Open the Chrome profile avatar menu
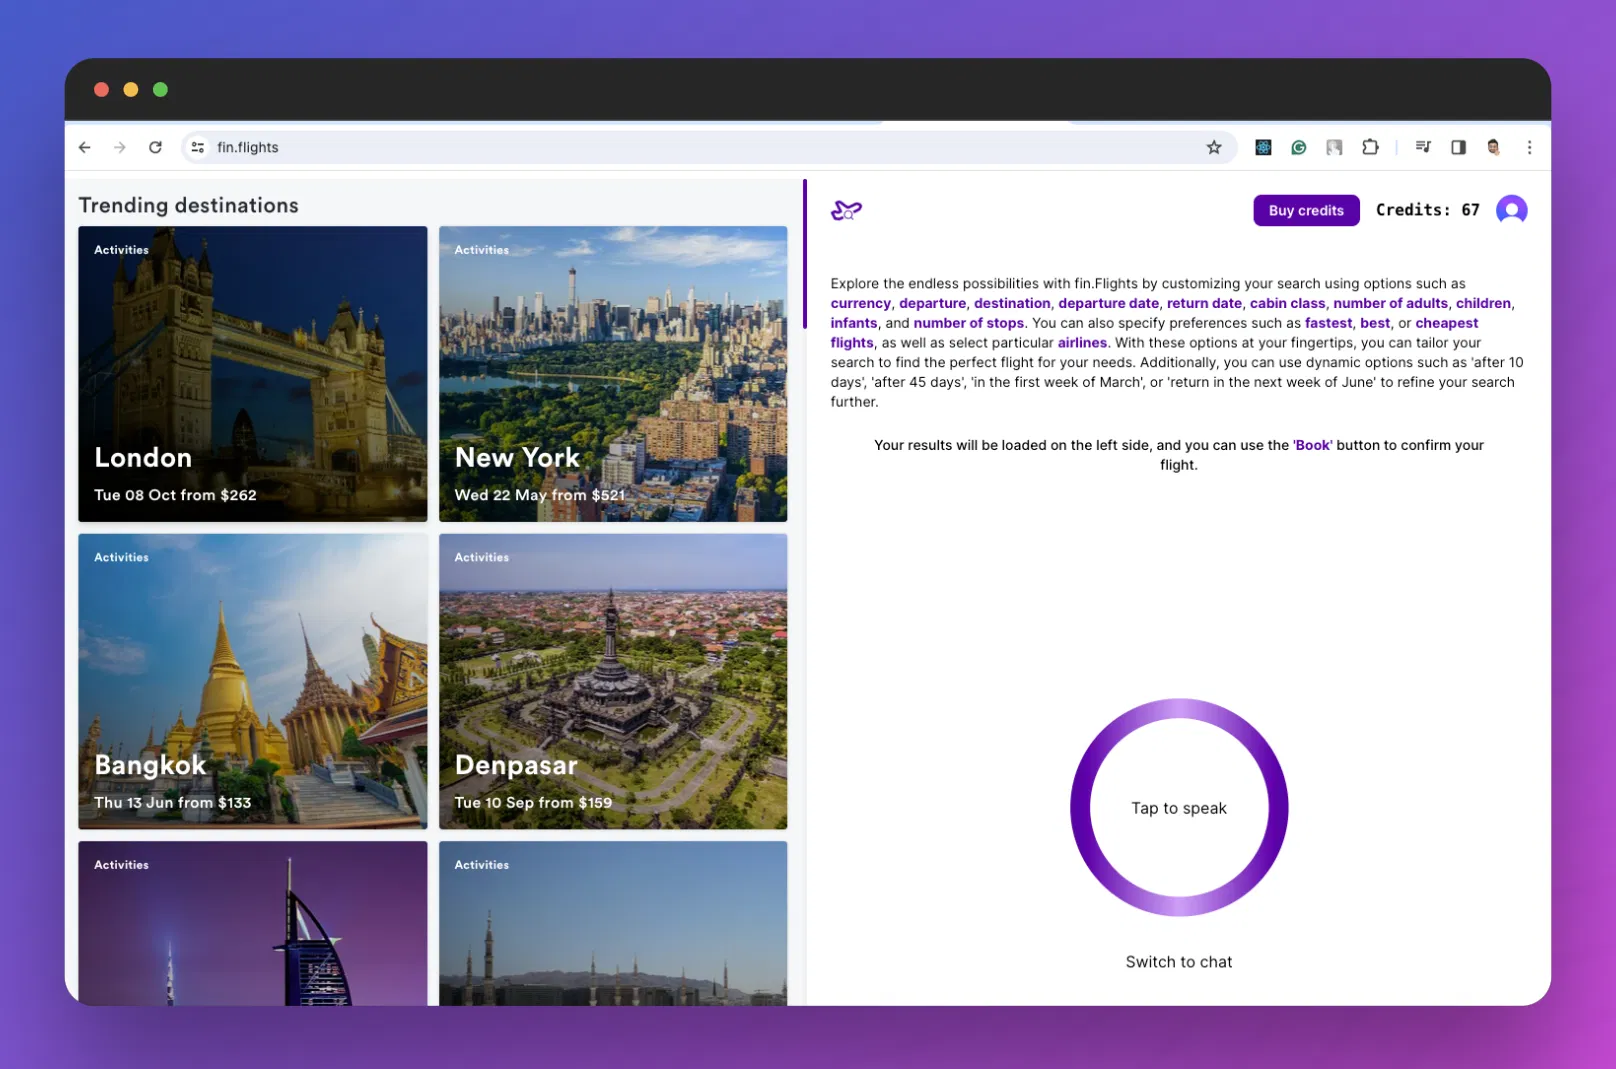The image size is (1616, 1069). [1493, 148]
